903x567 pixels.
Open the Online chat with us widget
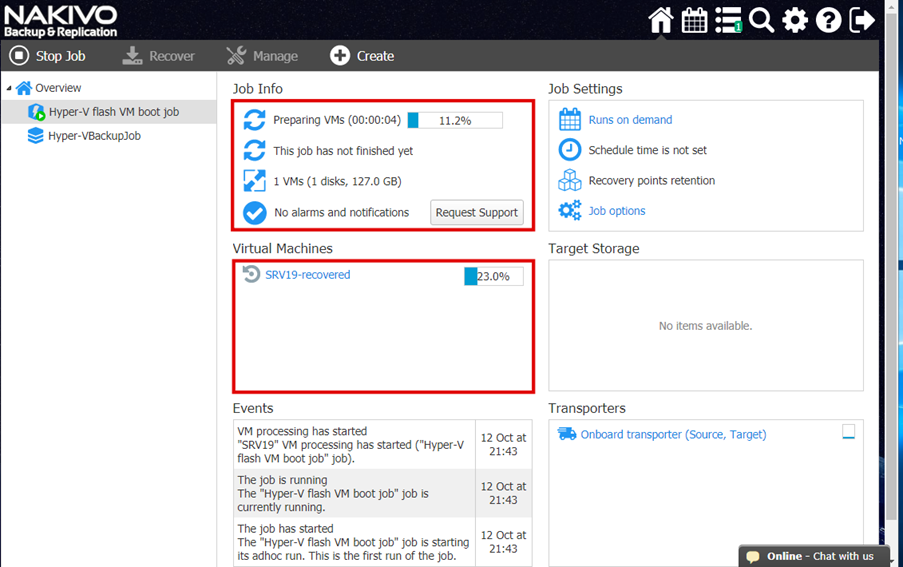814,556
